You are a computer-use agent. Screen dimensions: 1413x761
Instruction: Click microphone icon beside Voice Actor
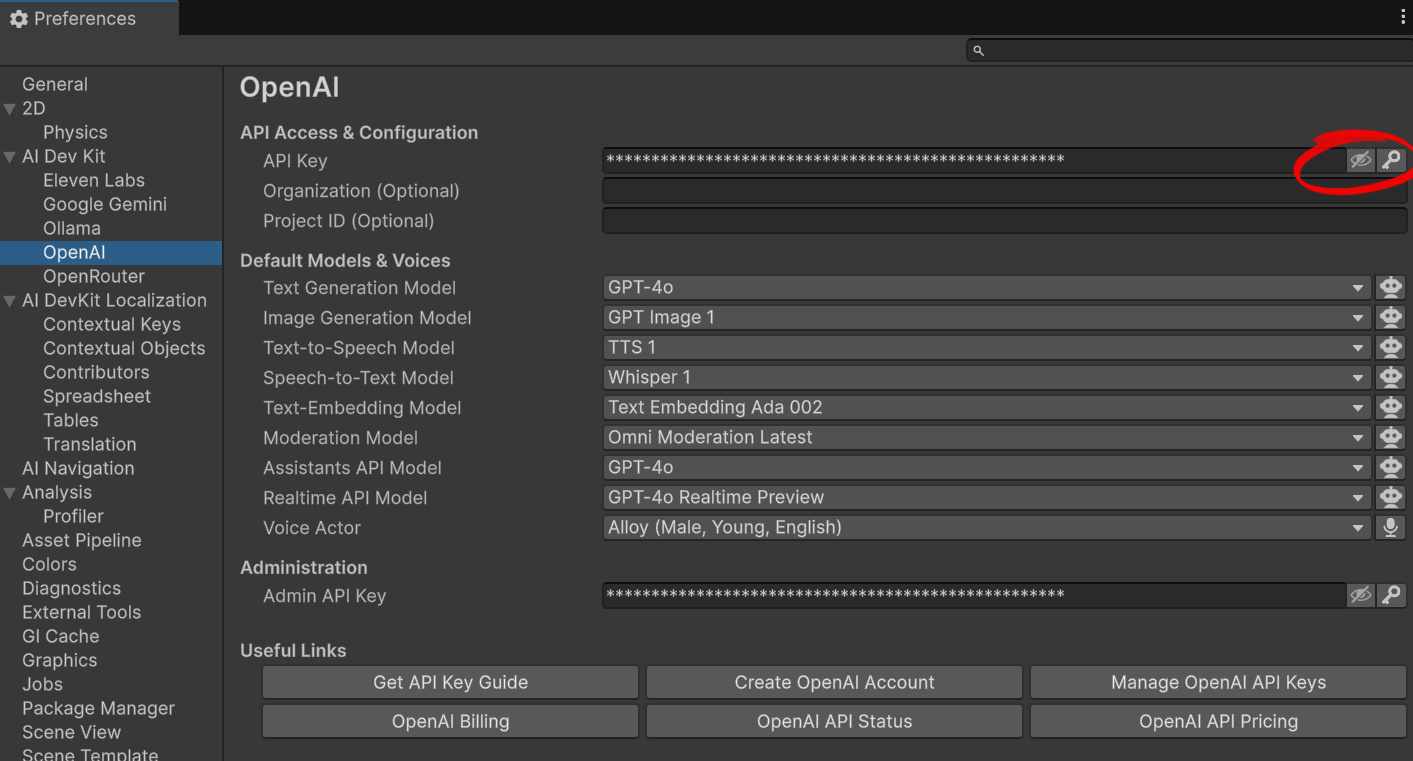(1390, 528)
